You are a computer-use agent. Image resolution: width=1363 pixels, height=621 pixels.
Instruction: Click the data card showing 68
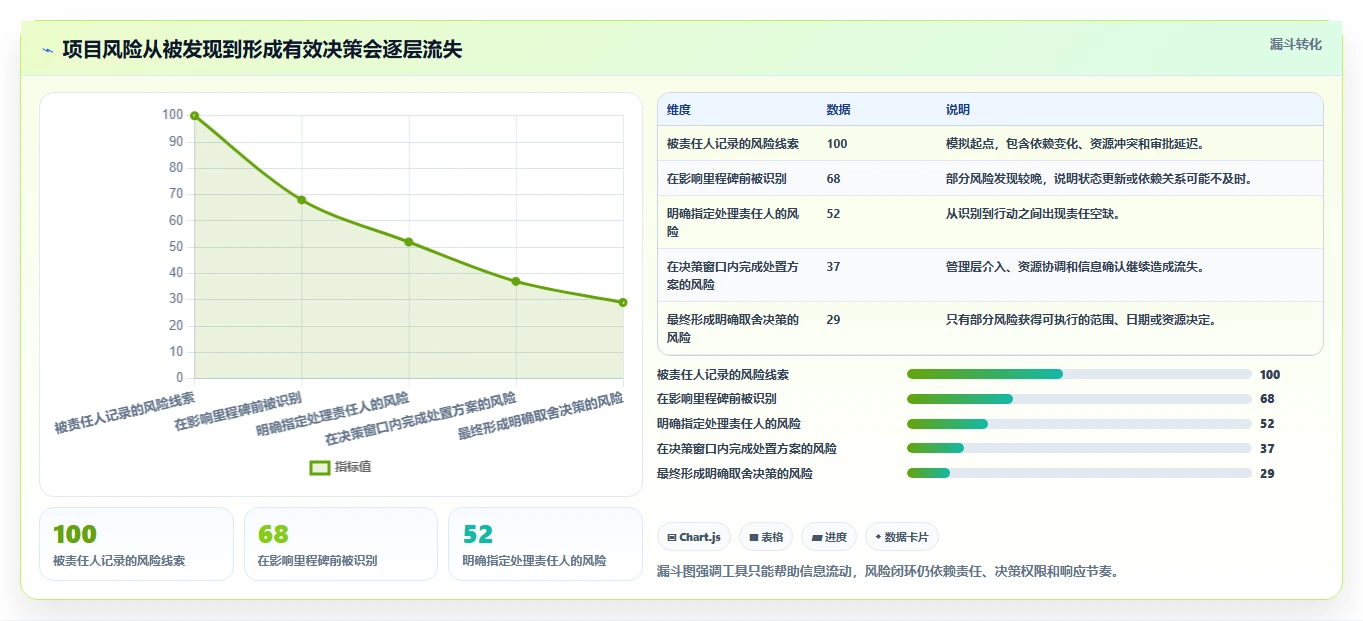point(341,544)
